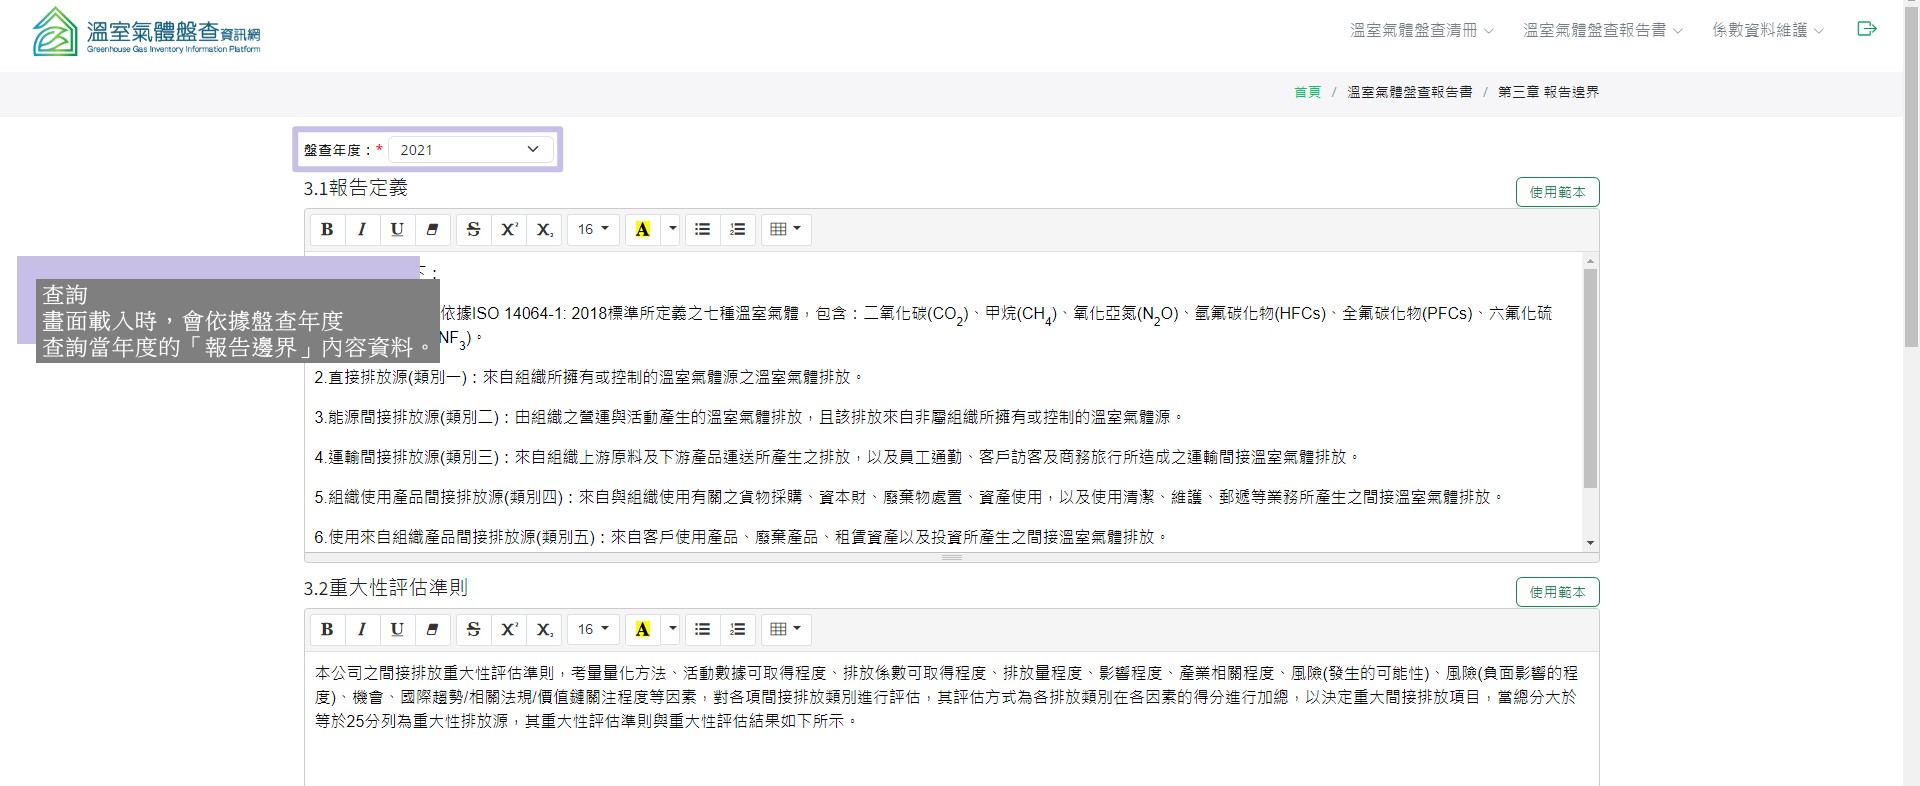Apply strikethrough in the 3.2 重大性評估準則 editor
The height and width of the screenshot is (786, 1920).
click(474, 629)
